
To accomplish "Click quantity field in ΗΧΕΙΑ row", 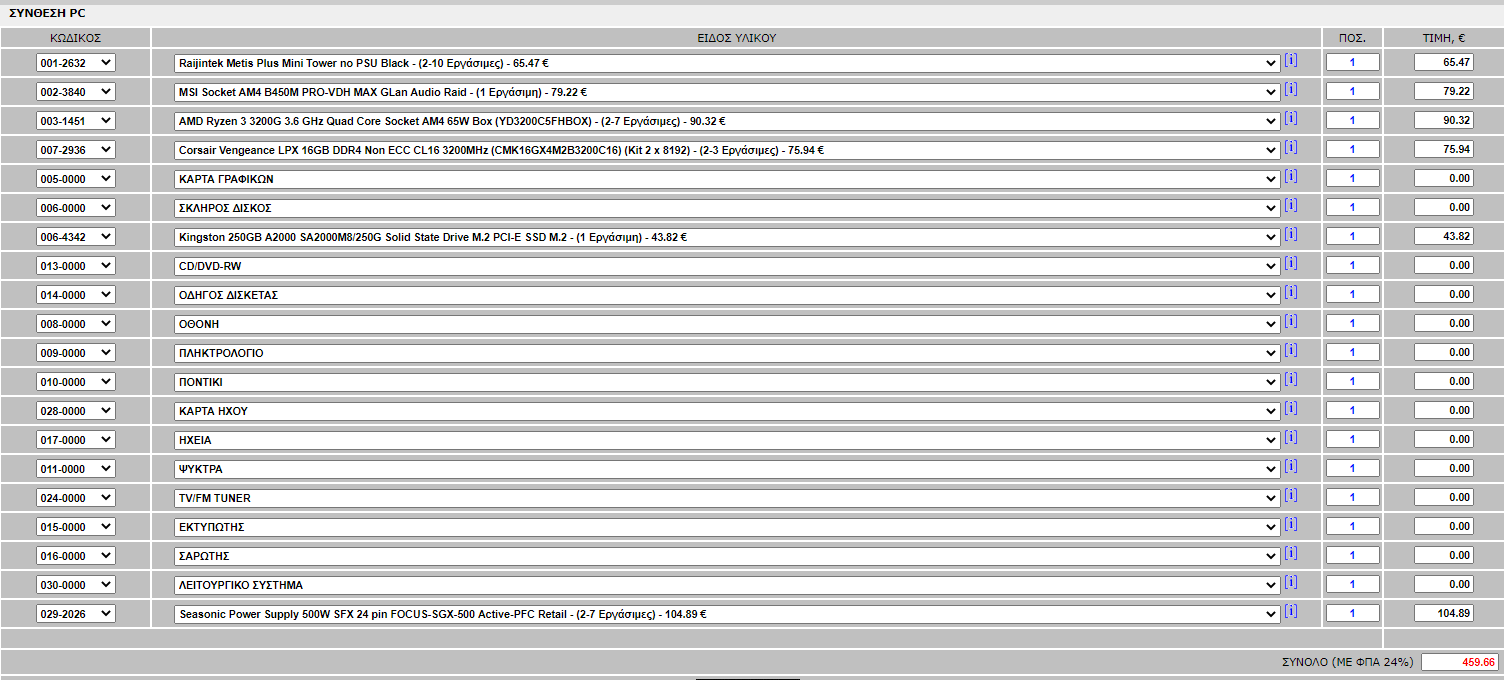I will 1352,439.
